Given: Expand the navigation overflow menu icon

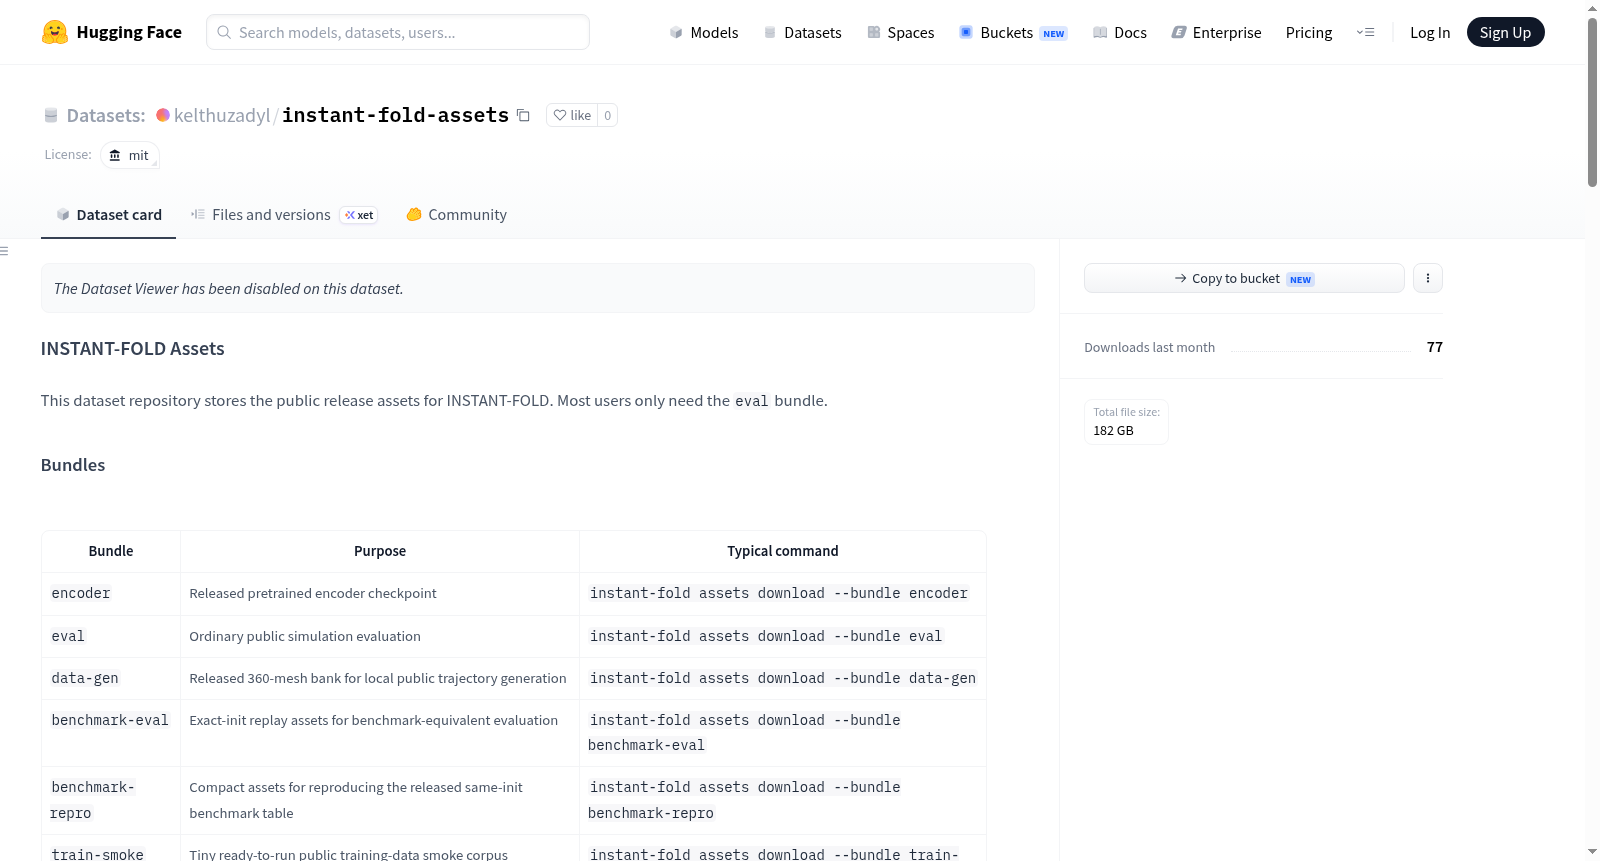Looking at the screenshot, I should (x=1365, y=32).
